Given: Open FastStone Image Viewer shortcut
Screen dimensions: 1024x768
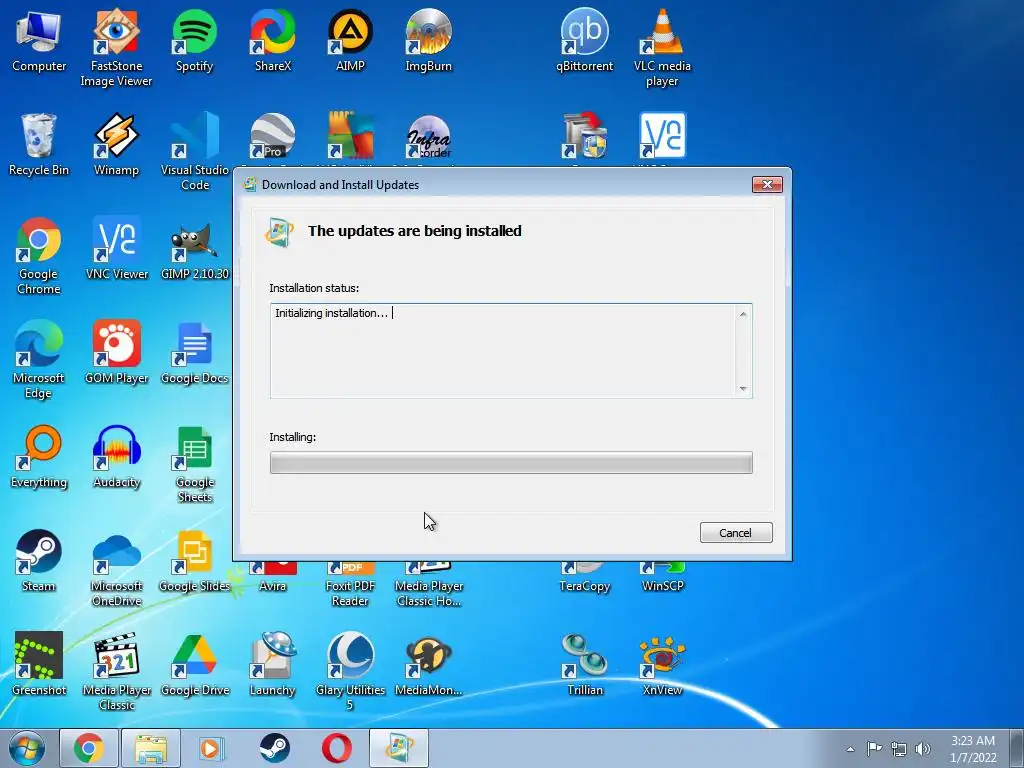Looking at the screenshot, I should tap(116, 47).
